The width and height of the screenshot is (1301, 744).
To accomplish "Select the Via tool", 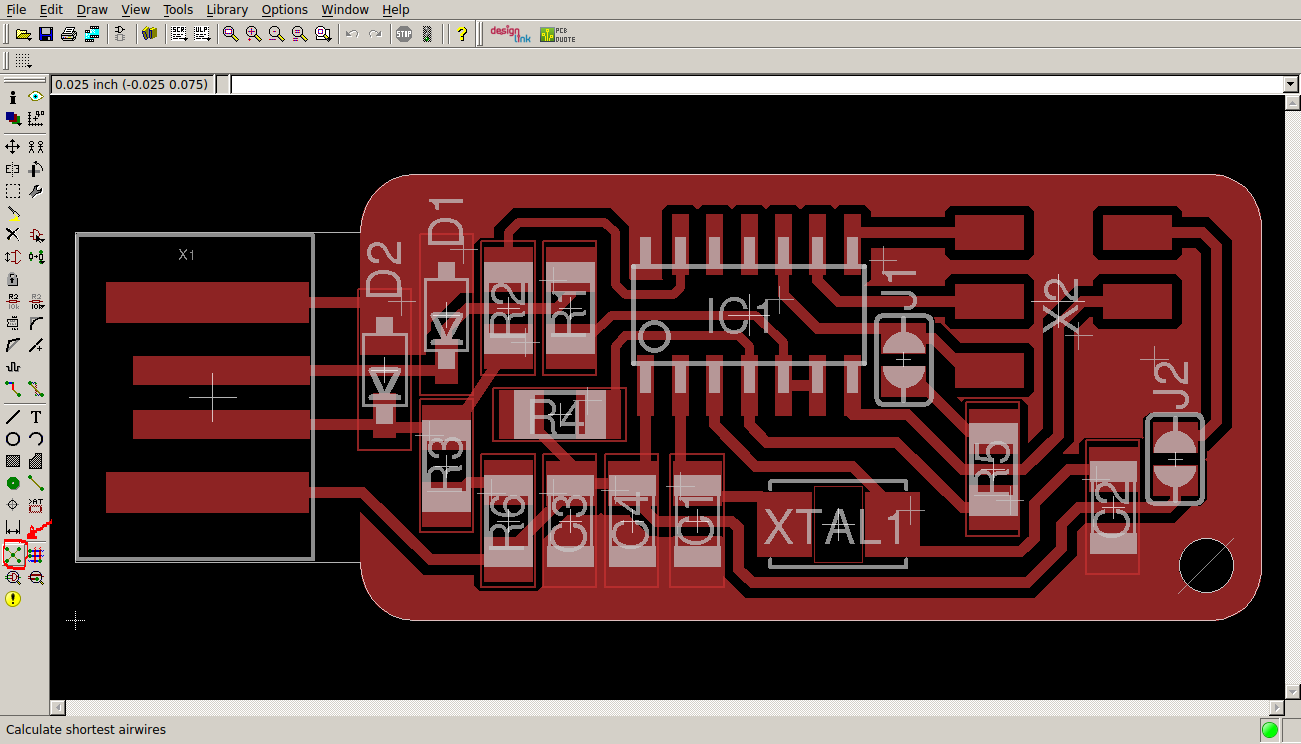I will (13, 483).
